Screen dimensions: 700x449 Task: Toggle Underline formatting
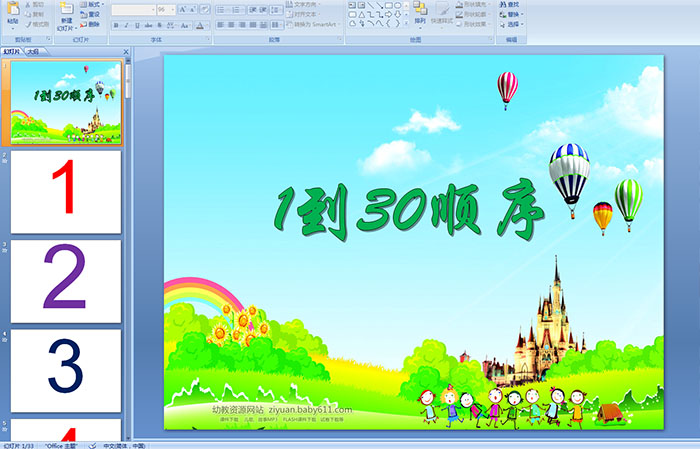click(137, 25)
